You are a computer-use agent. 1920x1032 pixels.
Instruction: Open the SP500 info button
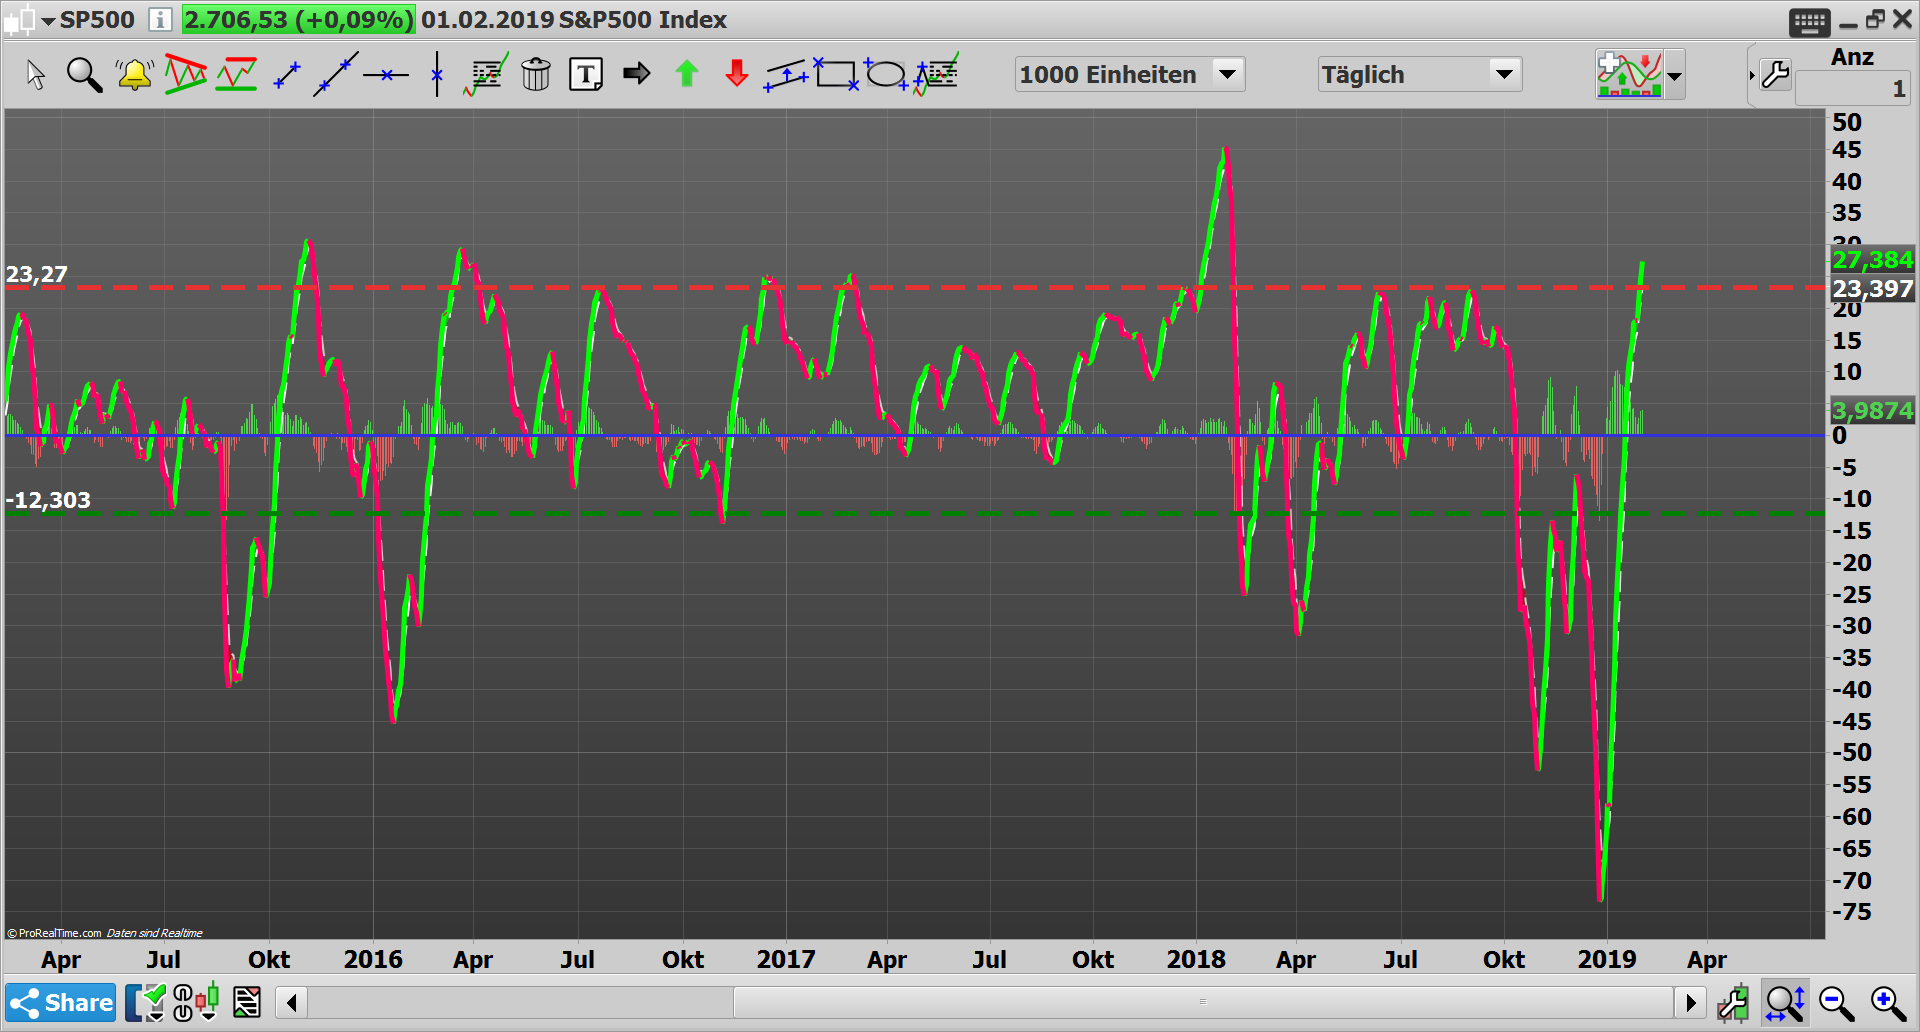click(x=160, y=20)
